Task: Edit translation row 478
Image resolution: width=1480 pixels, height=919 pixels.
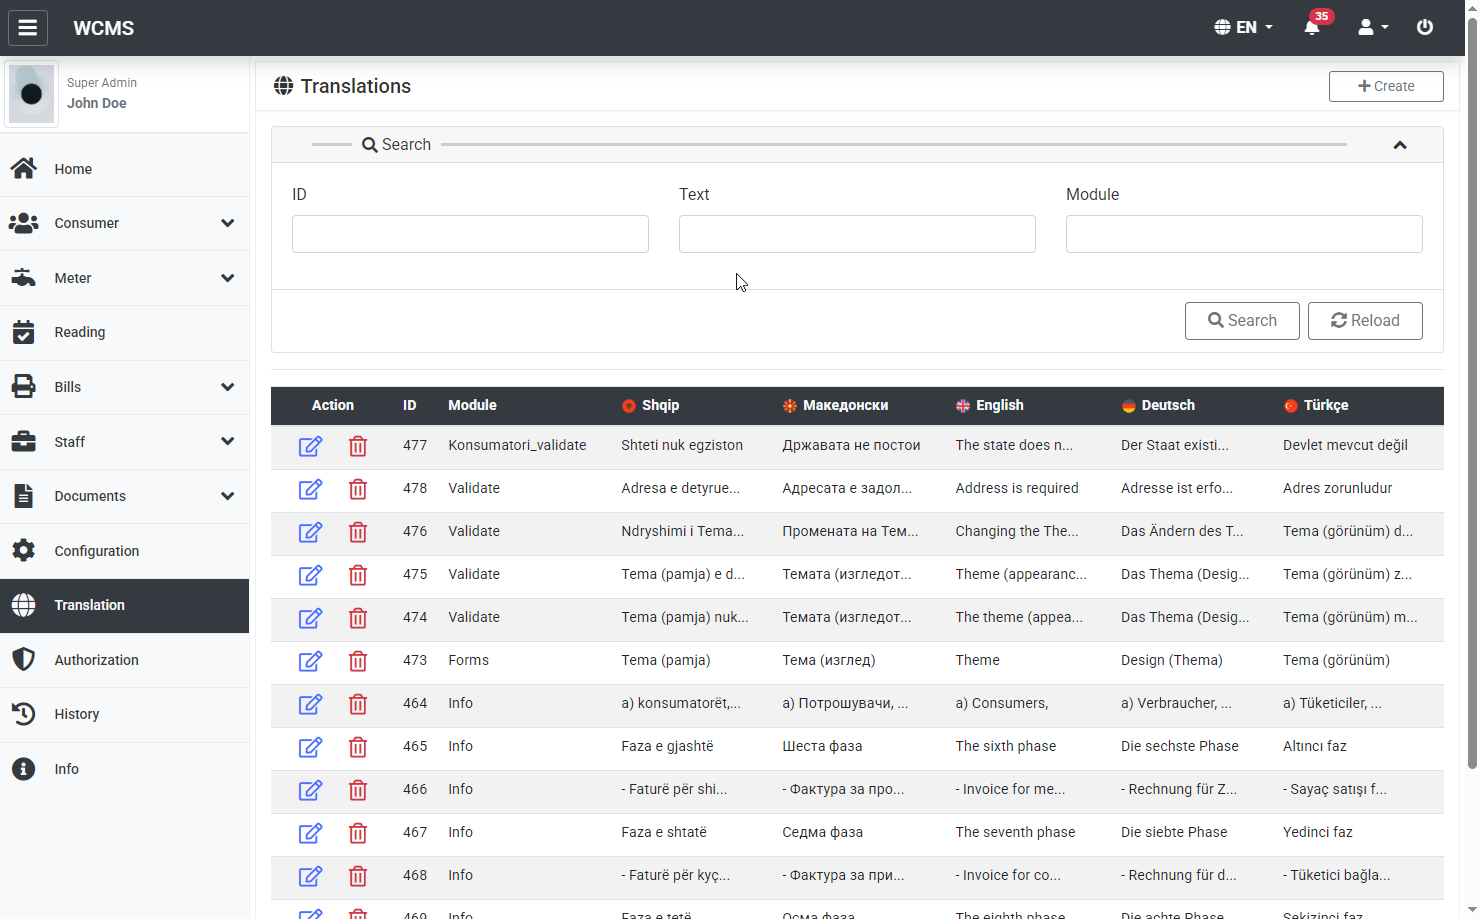Action: (x=311, y=489)
